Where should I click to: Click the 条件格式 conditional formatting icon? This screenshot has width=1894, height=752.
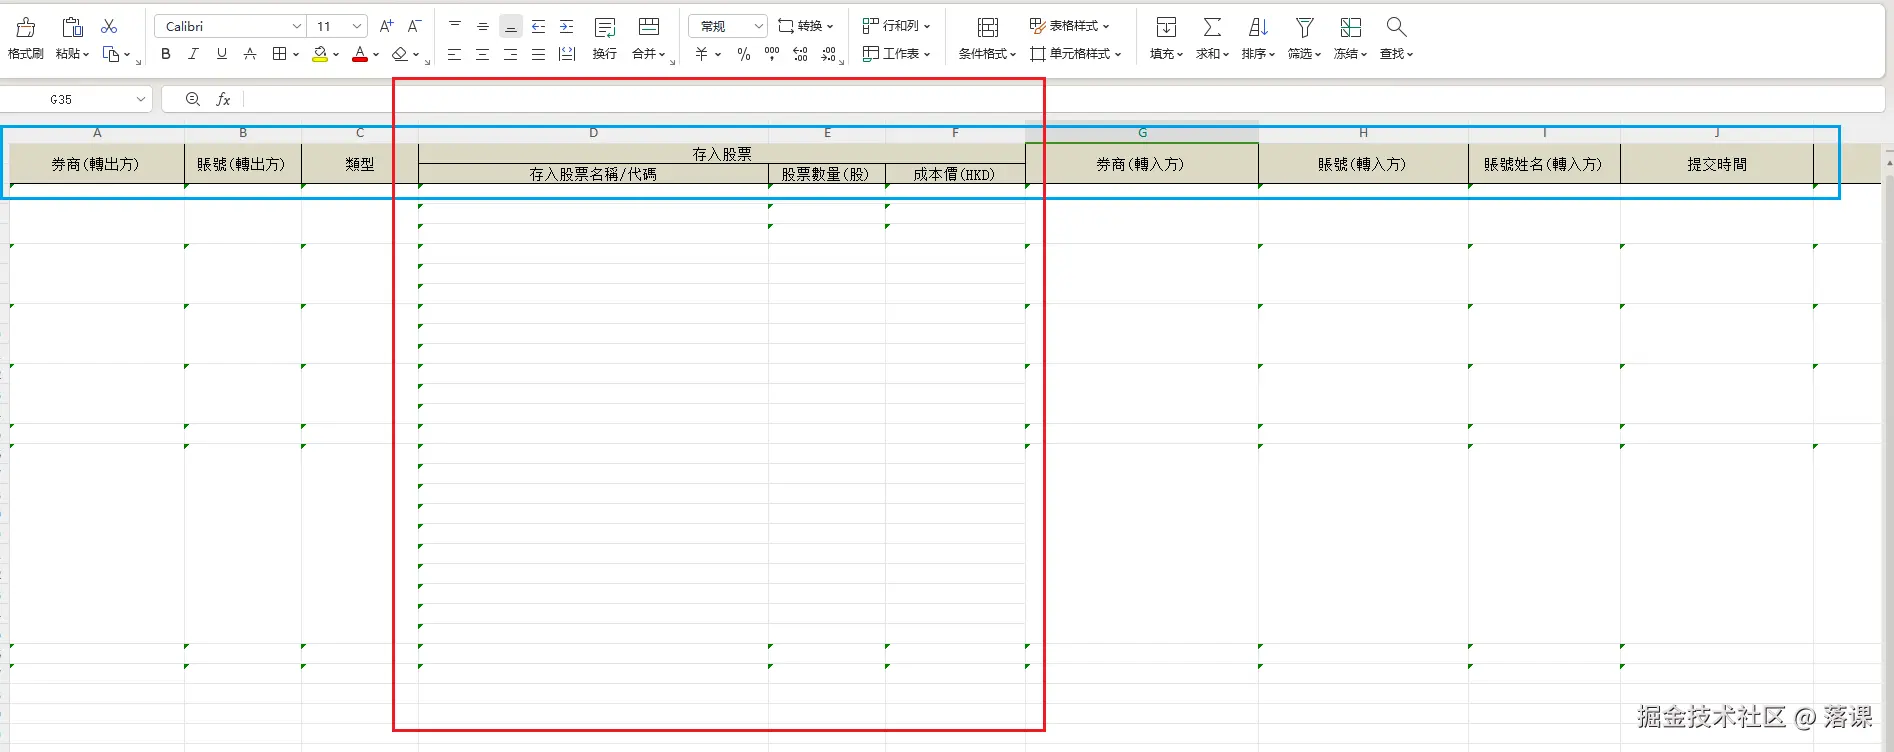pos(988,27)
